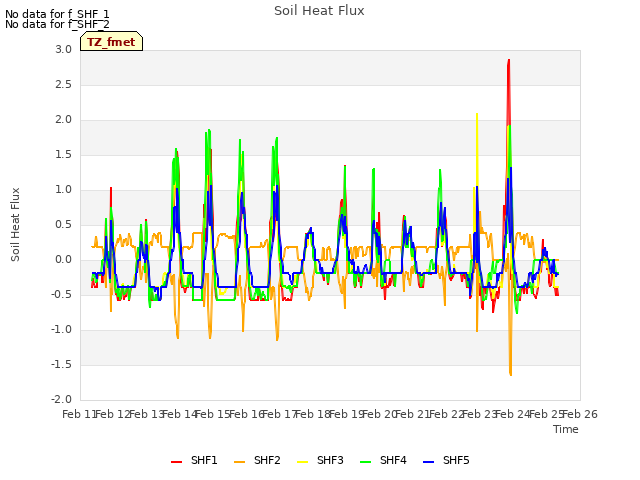Click the orange SHF2 lowest dip near -1.6

(511, 373)
